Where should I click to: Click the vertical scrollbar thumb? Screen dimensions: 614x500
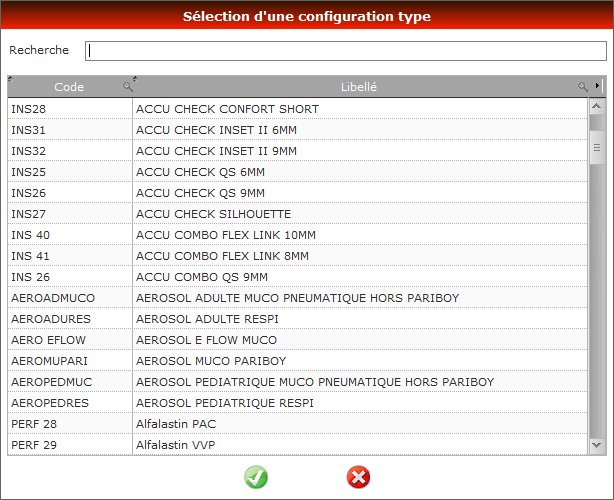[x=597, y=148]
